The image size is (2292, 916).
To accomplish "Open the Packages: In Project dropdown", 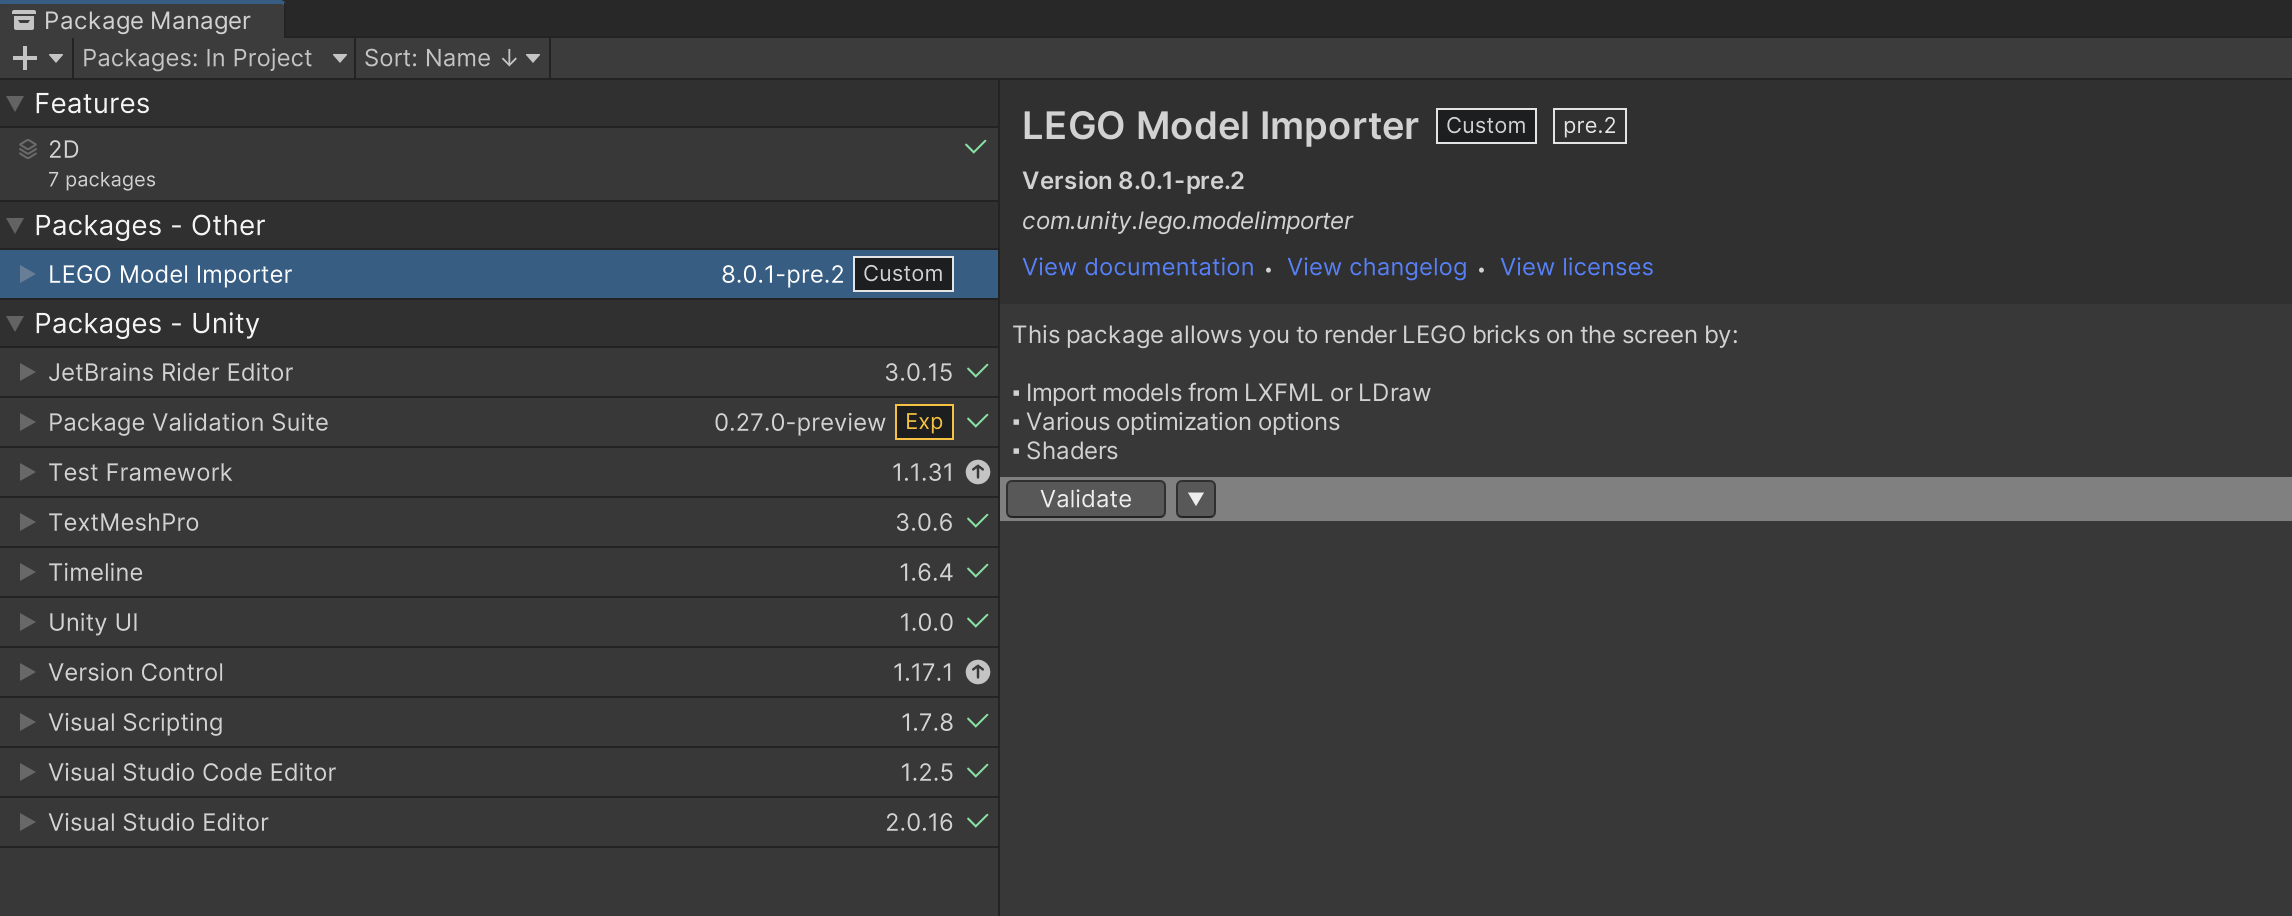I will [214, 58].
